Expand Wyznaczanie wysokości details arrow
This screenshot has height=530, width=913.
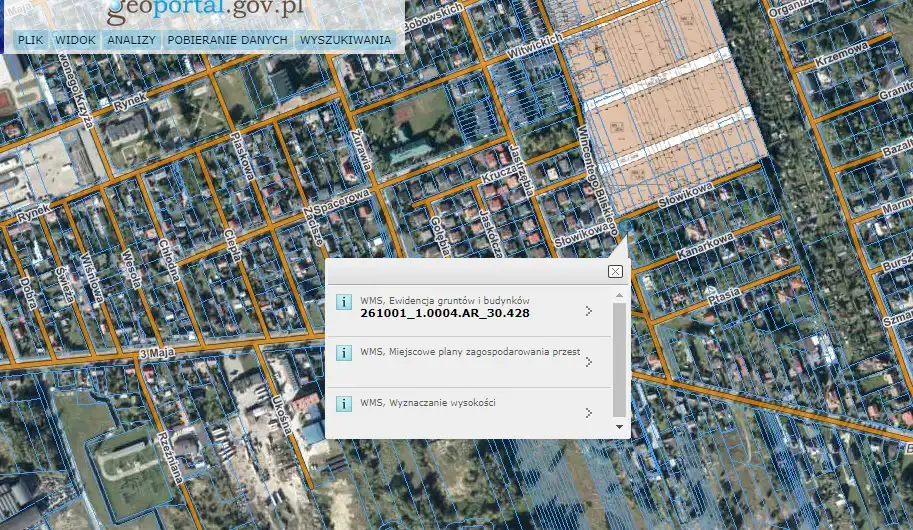[589, 412]
